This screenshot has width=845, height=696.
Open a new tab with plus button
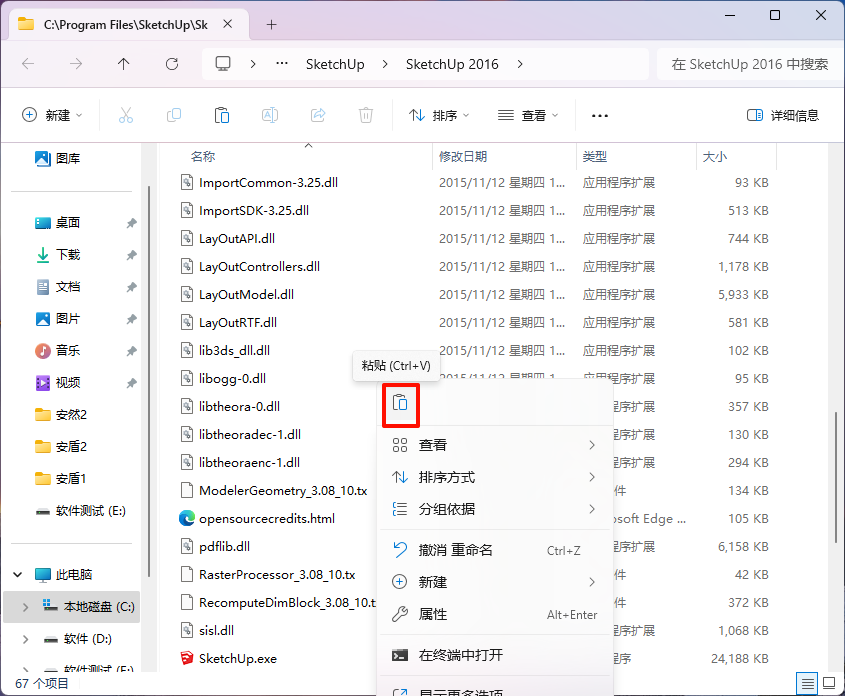tap(272, 24)
